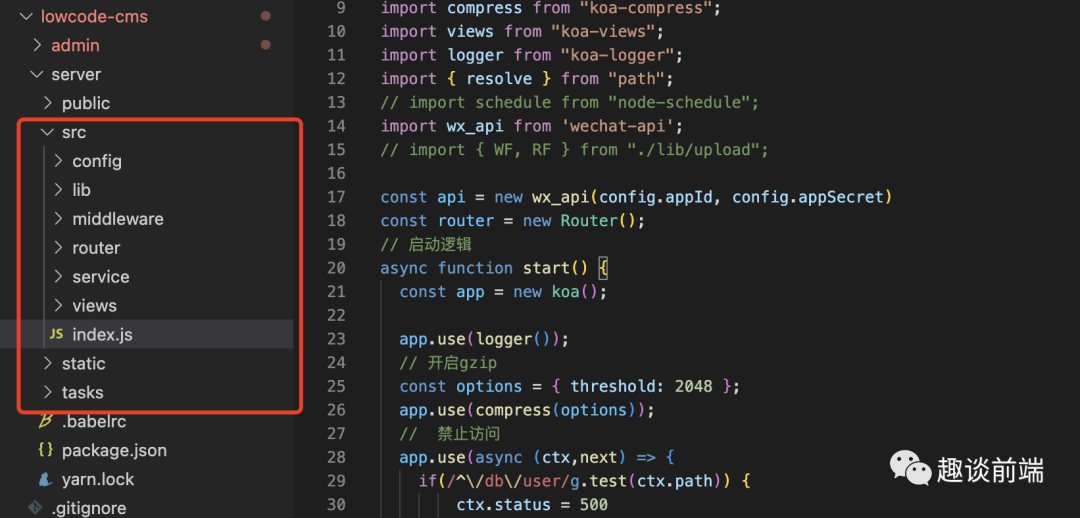
Task: Click the commented node-schedule import line
Action: point(570,103)
